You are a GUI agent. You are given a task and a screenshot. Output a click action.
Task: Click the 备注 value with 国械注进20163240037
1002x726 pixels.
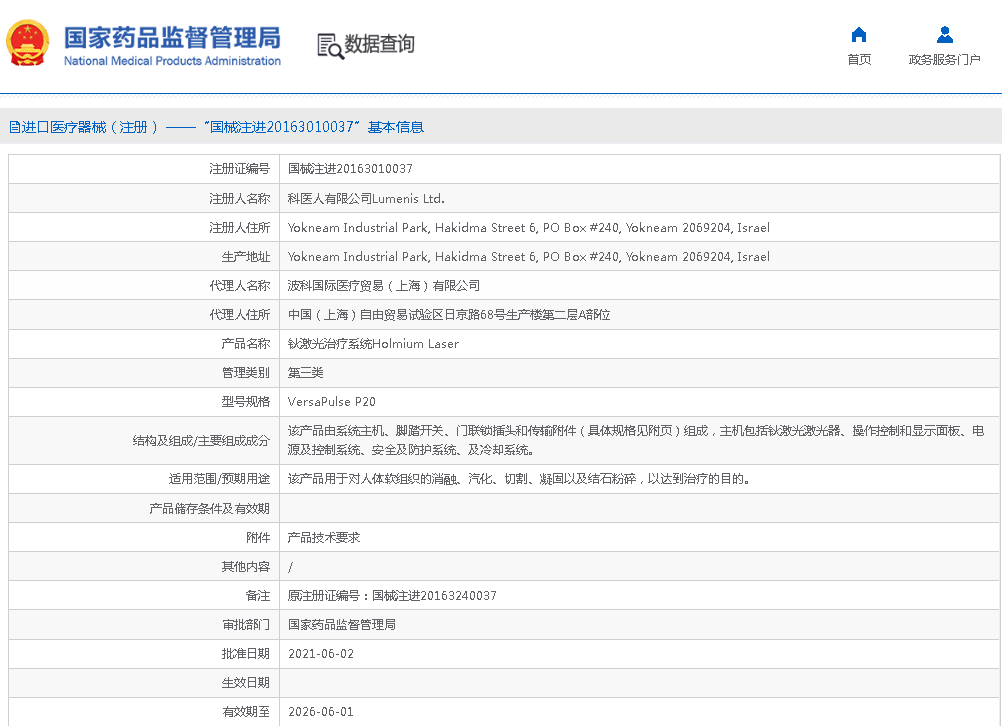click(x=392, y=595)
